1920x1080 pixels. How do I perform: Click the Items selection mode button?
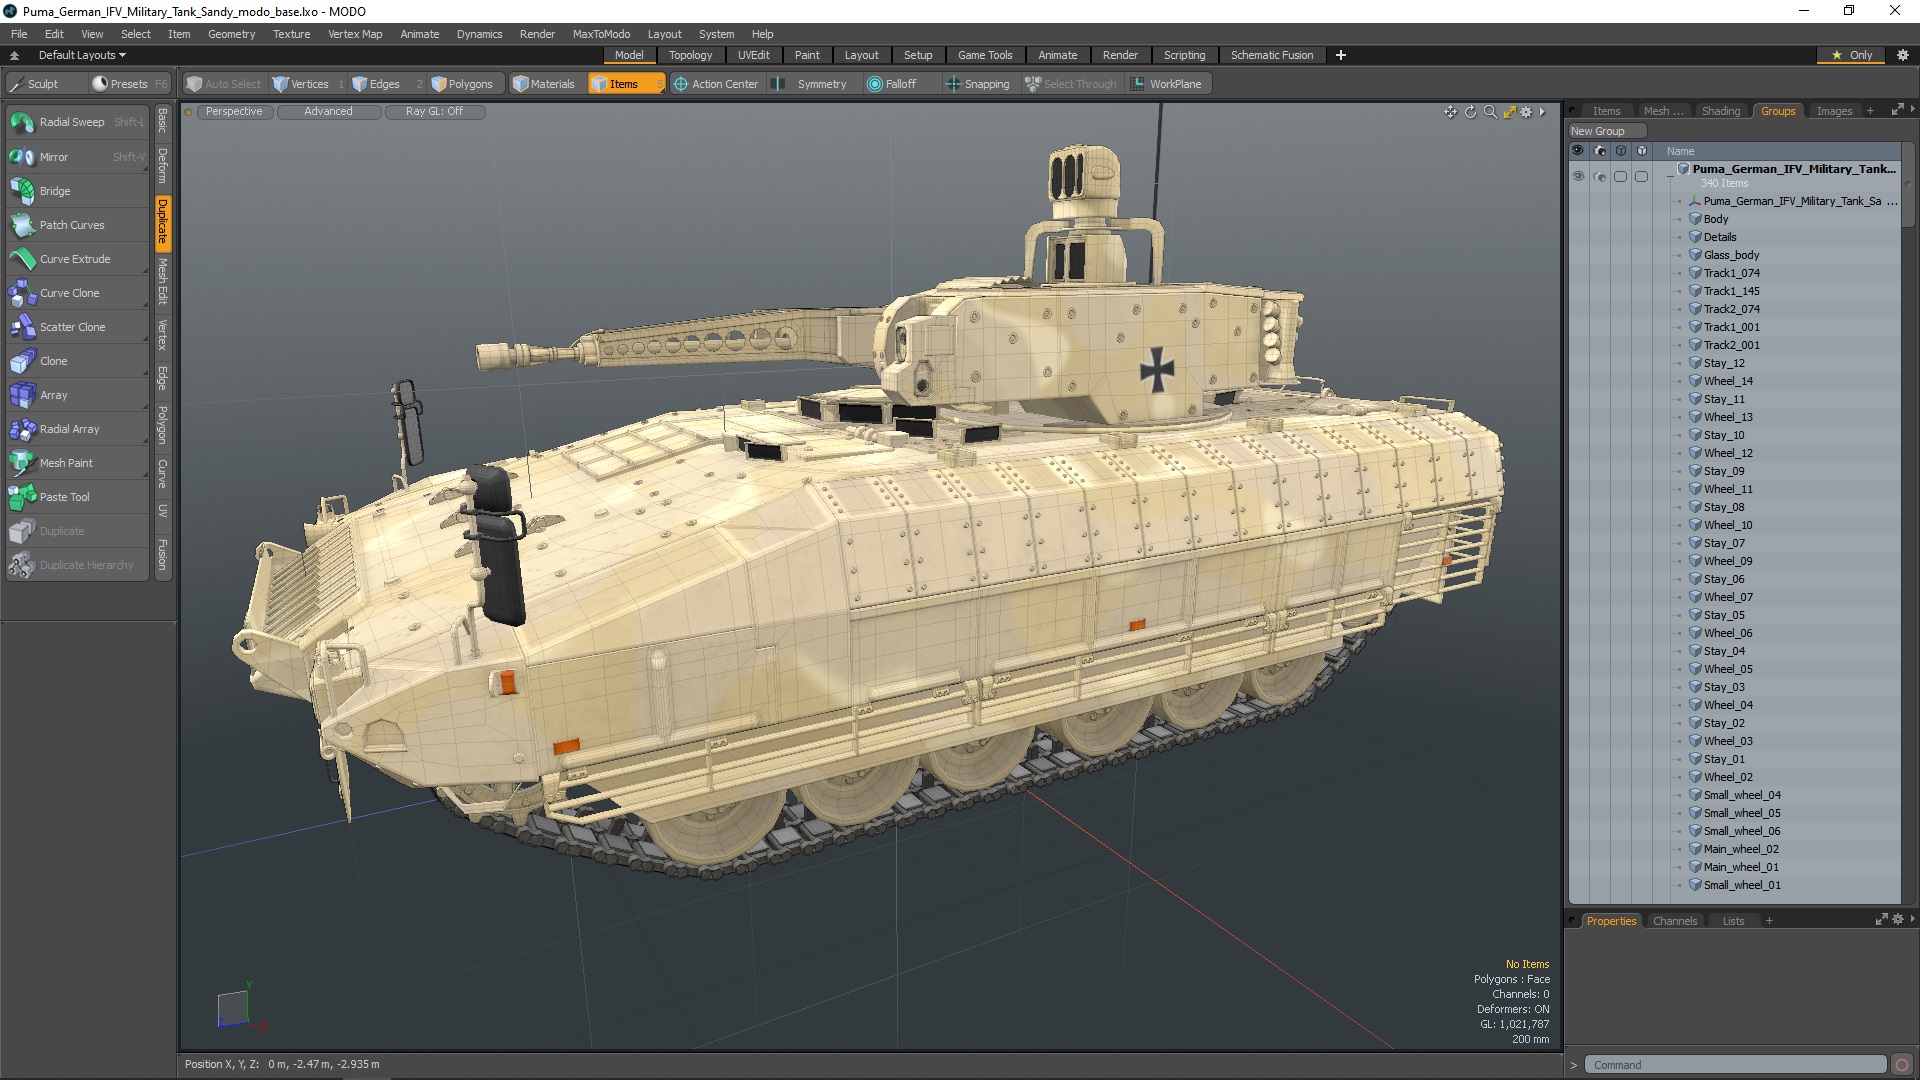coord(625,84)
